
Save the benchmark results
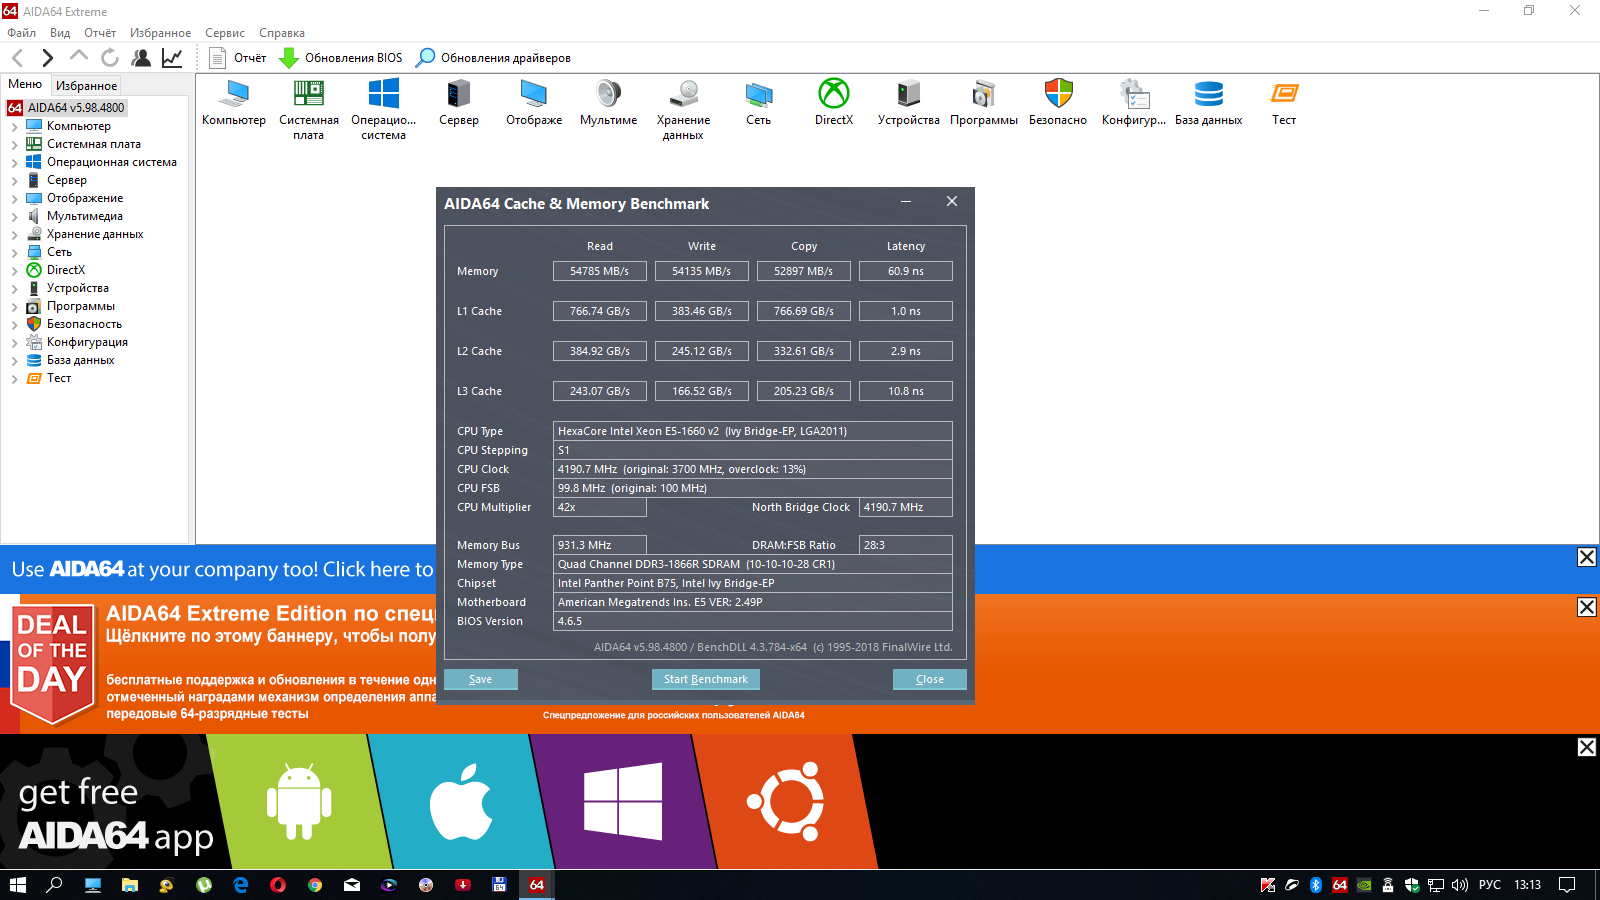(x=481, y=679)
